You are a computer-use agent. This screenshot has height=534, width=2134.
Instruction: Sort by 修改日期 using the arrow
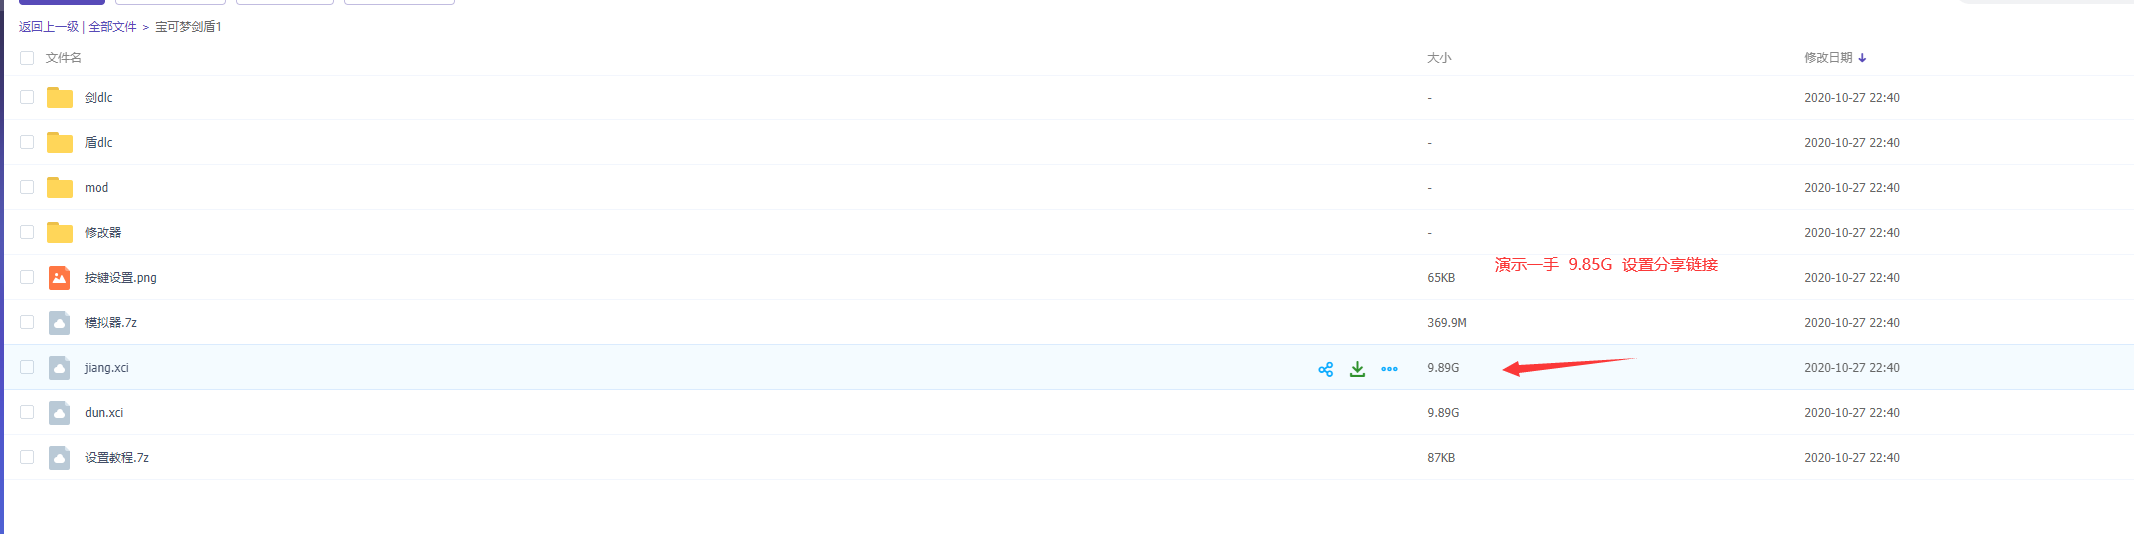(x=1862, y=58)
